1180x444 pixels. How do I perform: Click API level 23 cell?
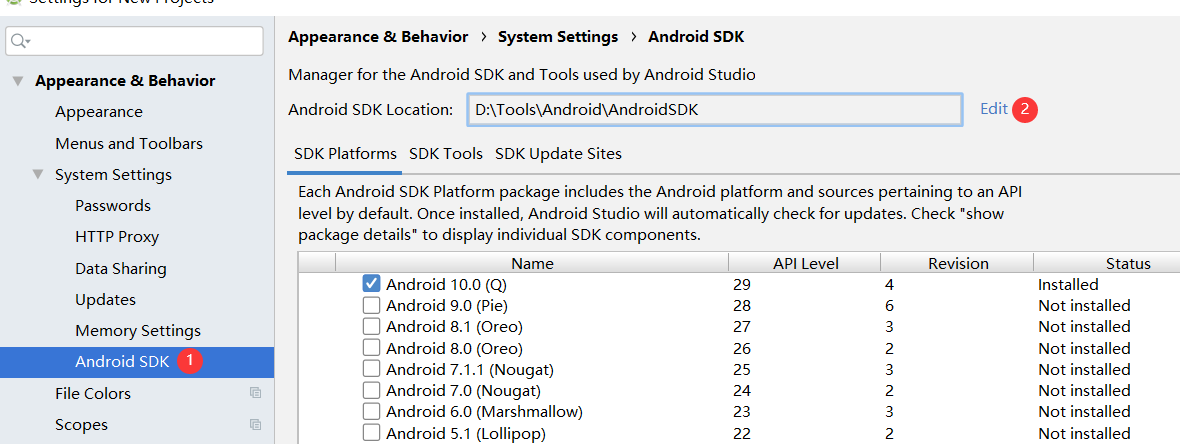741,412
